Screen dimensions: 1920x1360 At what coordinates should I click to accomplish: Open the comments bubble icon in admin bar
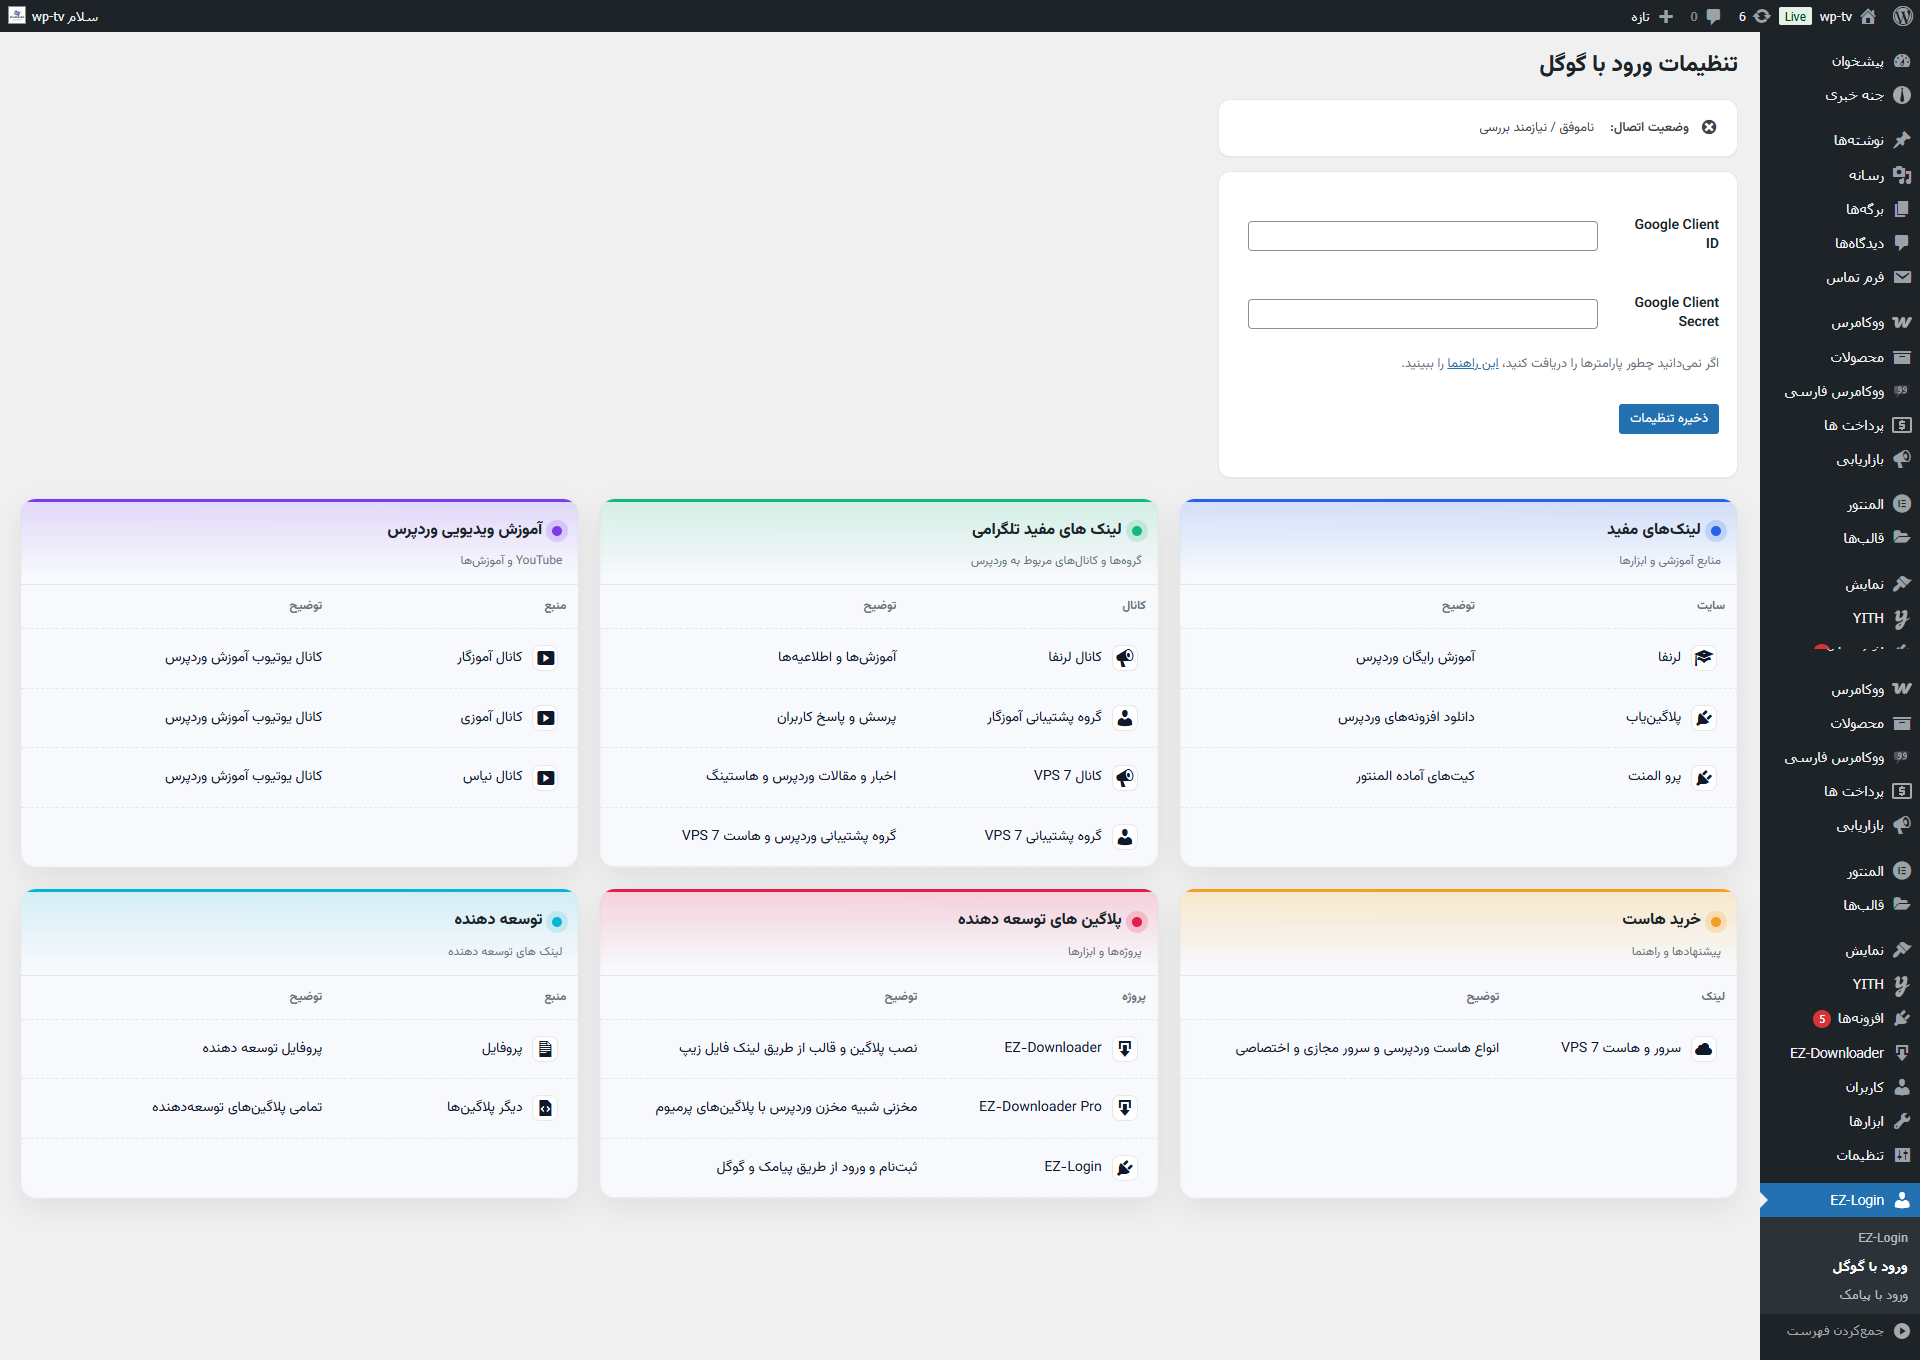1714,16
